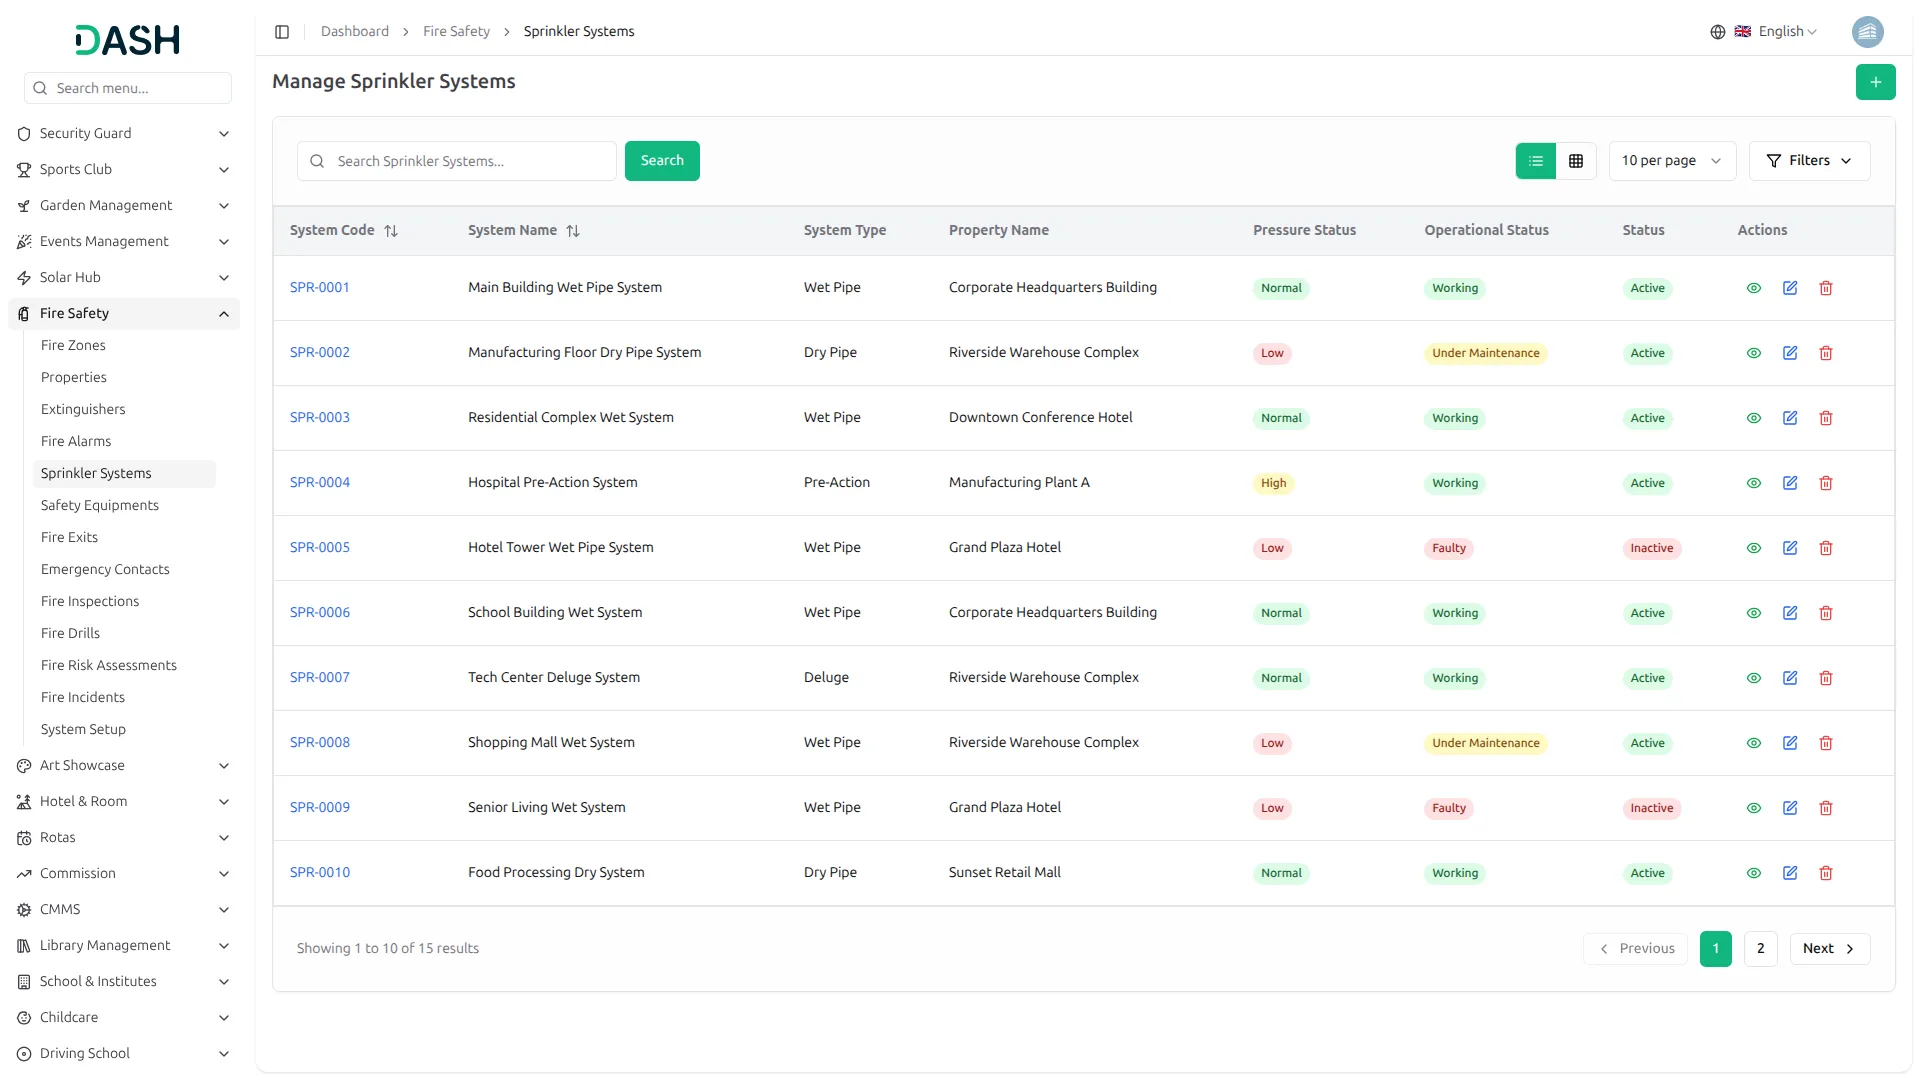Switch to grid view layout

click(x=1576, y=161)
